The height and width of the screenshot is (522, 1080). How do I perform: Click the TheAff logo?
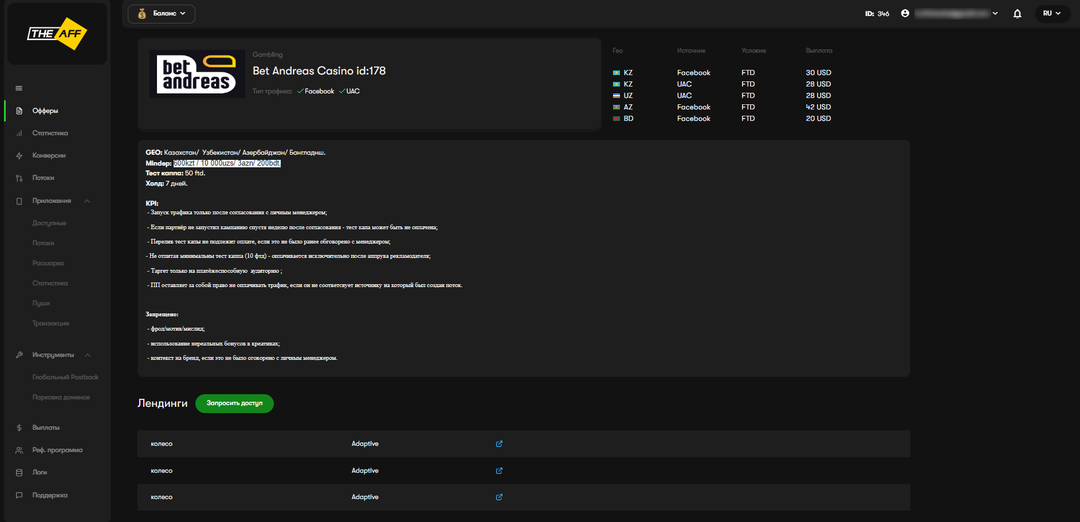click(56, 33)
